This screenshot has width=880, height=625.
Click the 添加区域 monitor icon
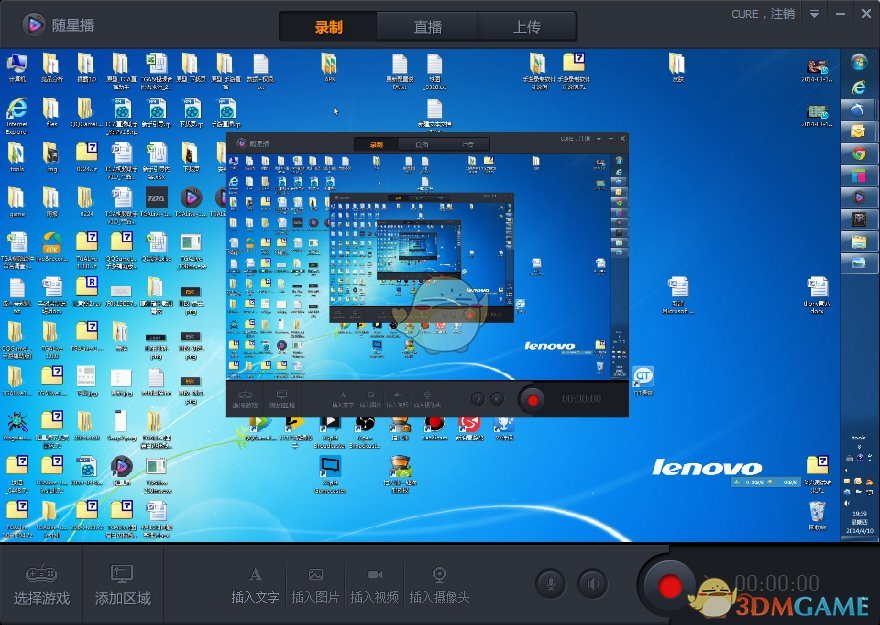click(x=122, y=575)
